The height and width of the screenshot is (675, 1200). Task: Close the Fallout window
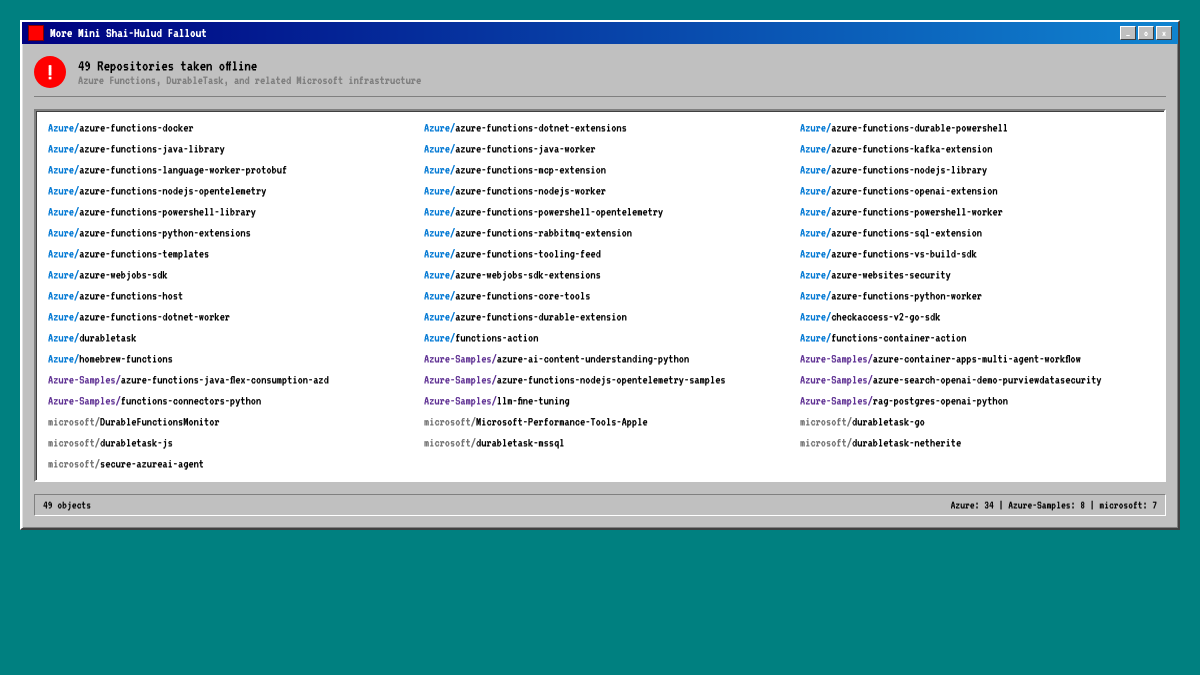click(x=1164, y=33)
